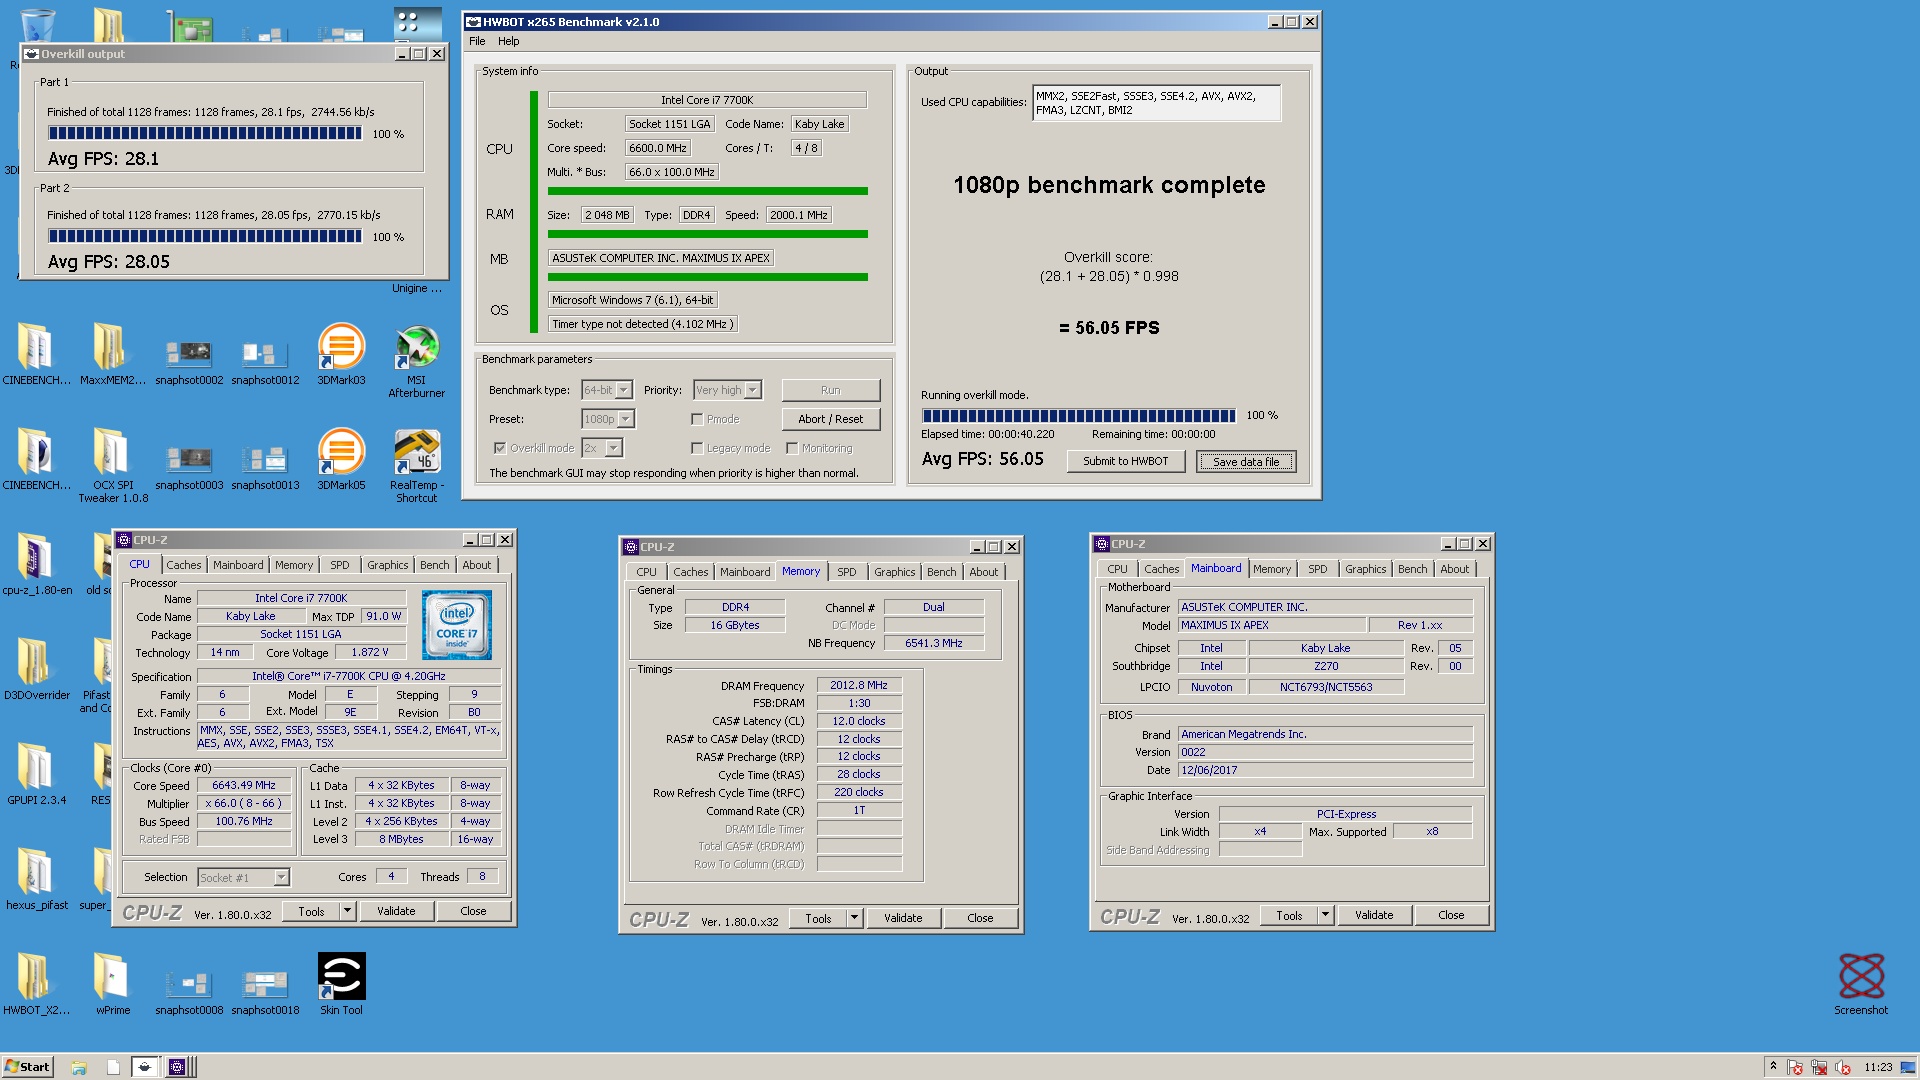1920x1080 pixels.
Task: Open the Overkill mode 2x dropdown
Action: [614, 448]
